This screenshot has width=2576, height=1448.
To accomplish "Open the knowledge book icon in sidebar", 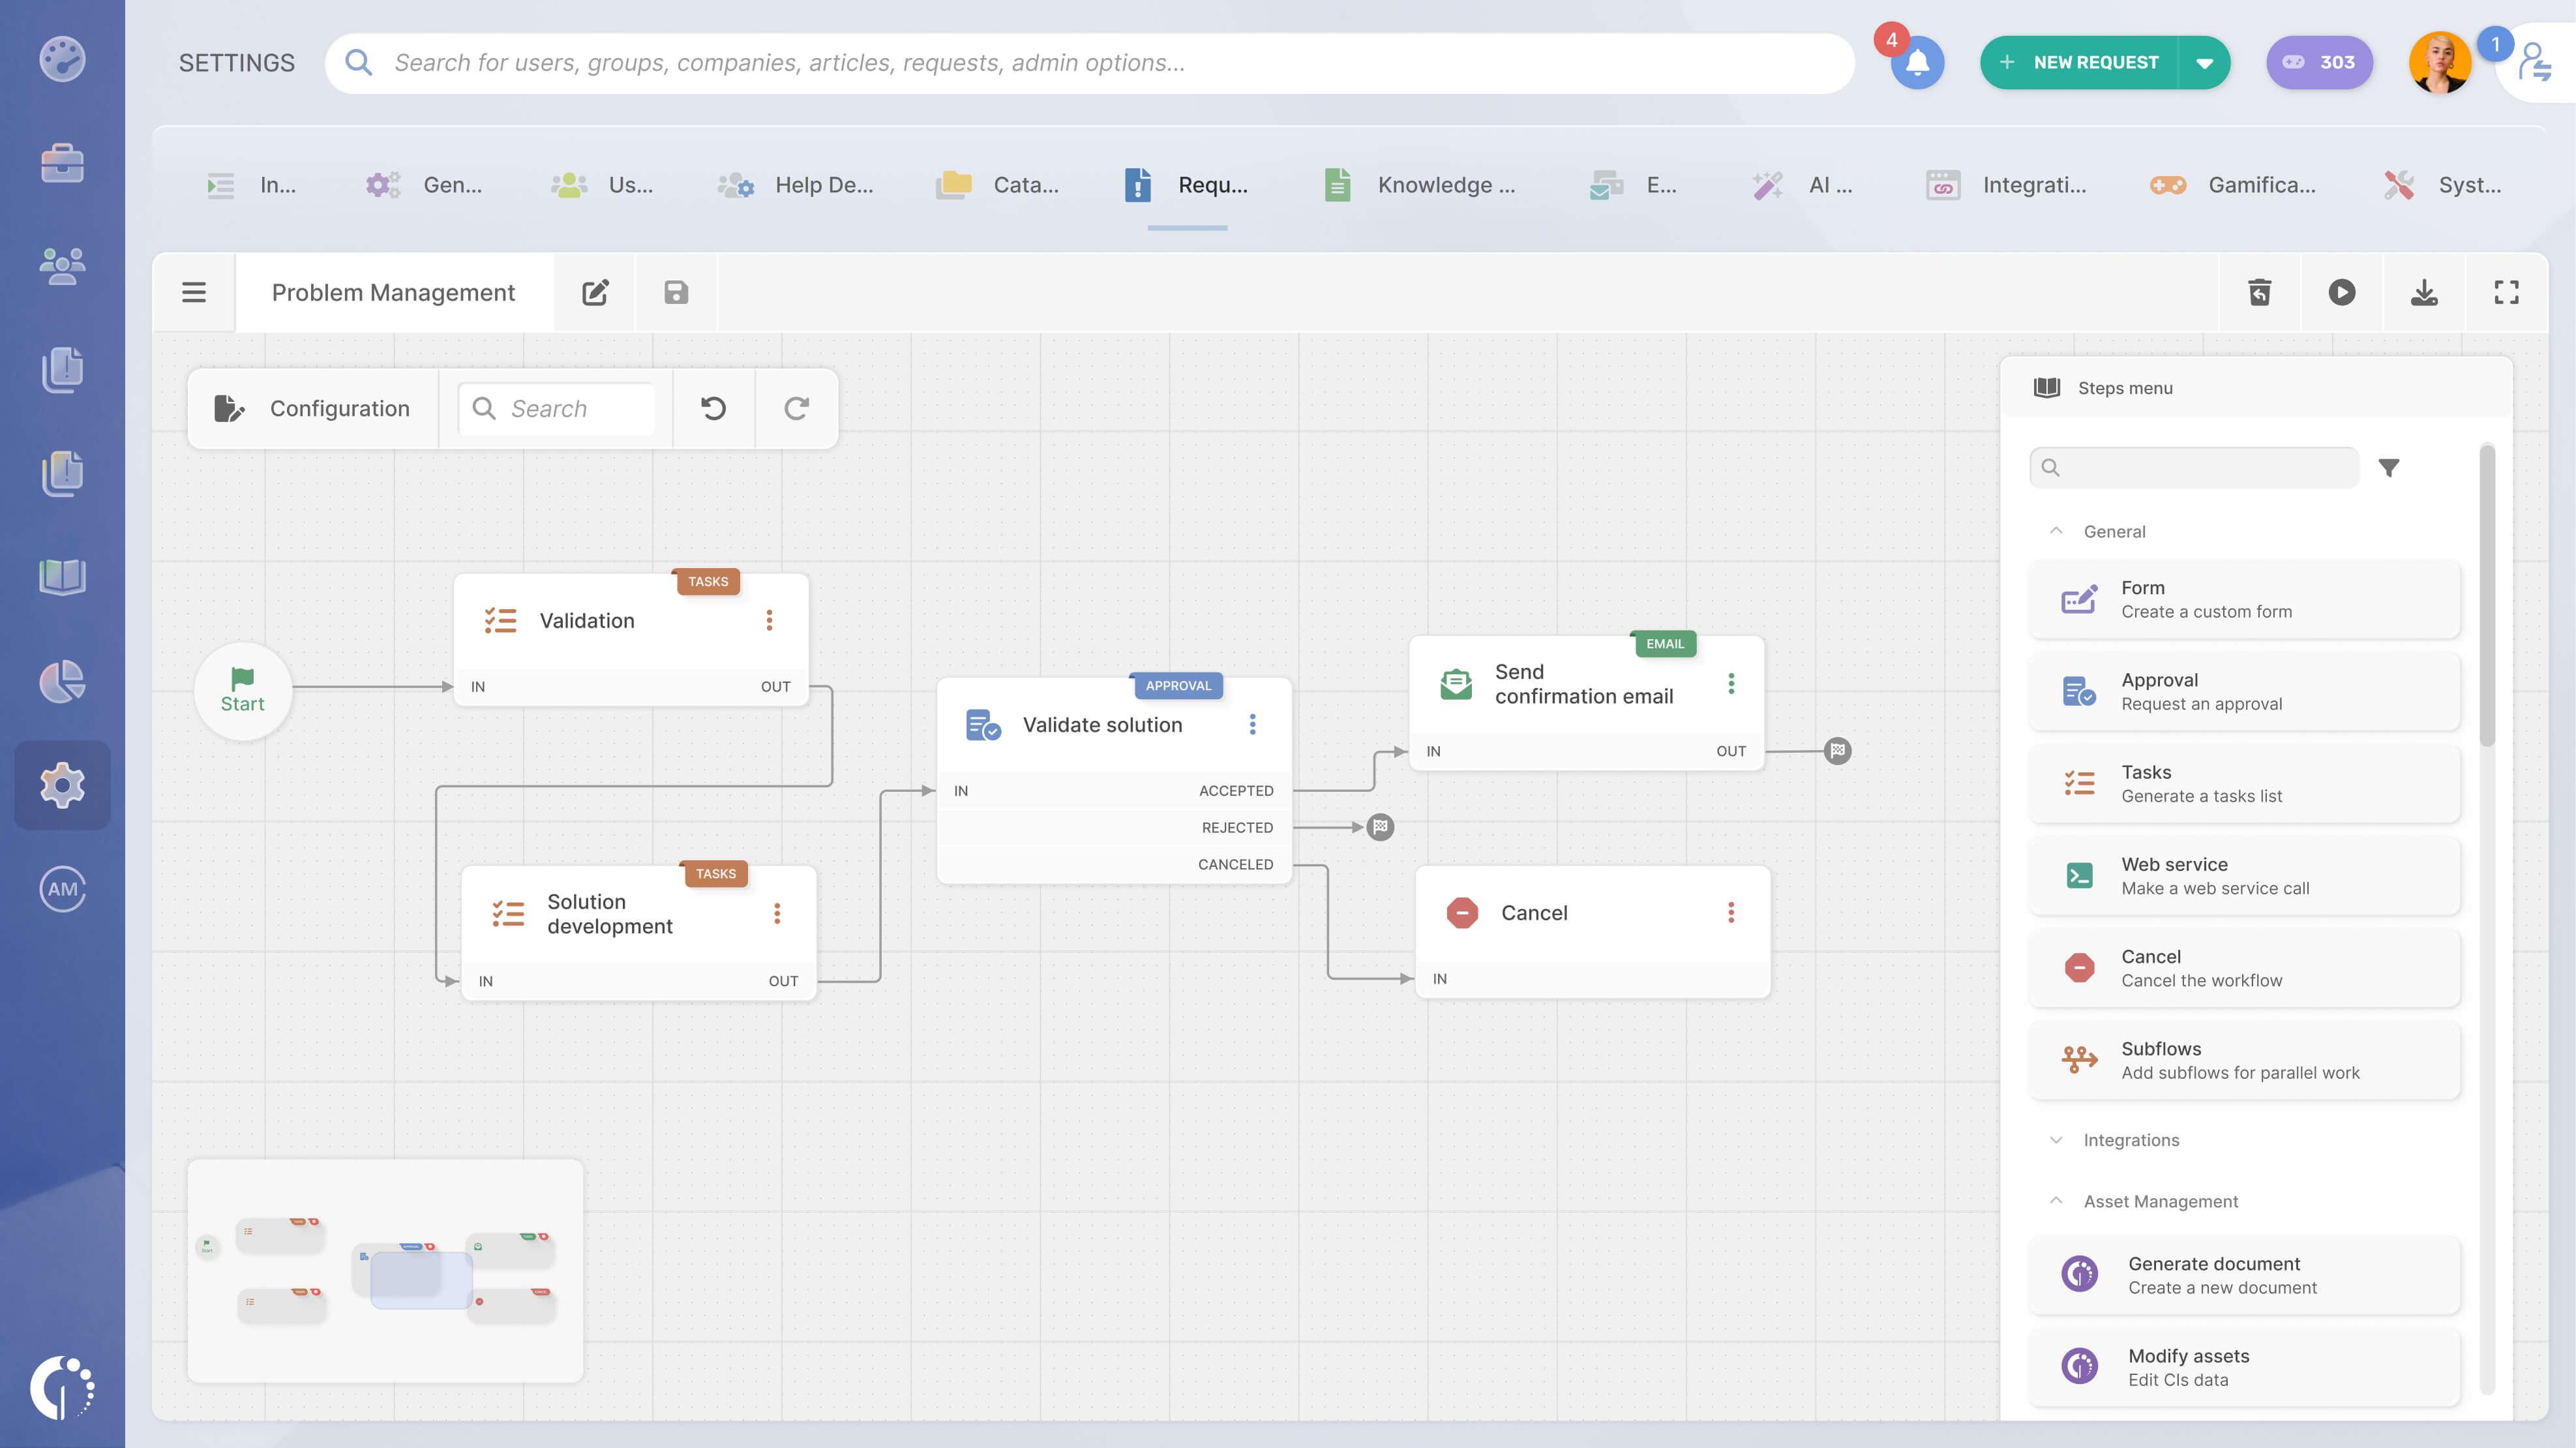I will pyautogui.click(x=62, y=577).
